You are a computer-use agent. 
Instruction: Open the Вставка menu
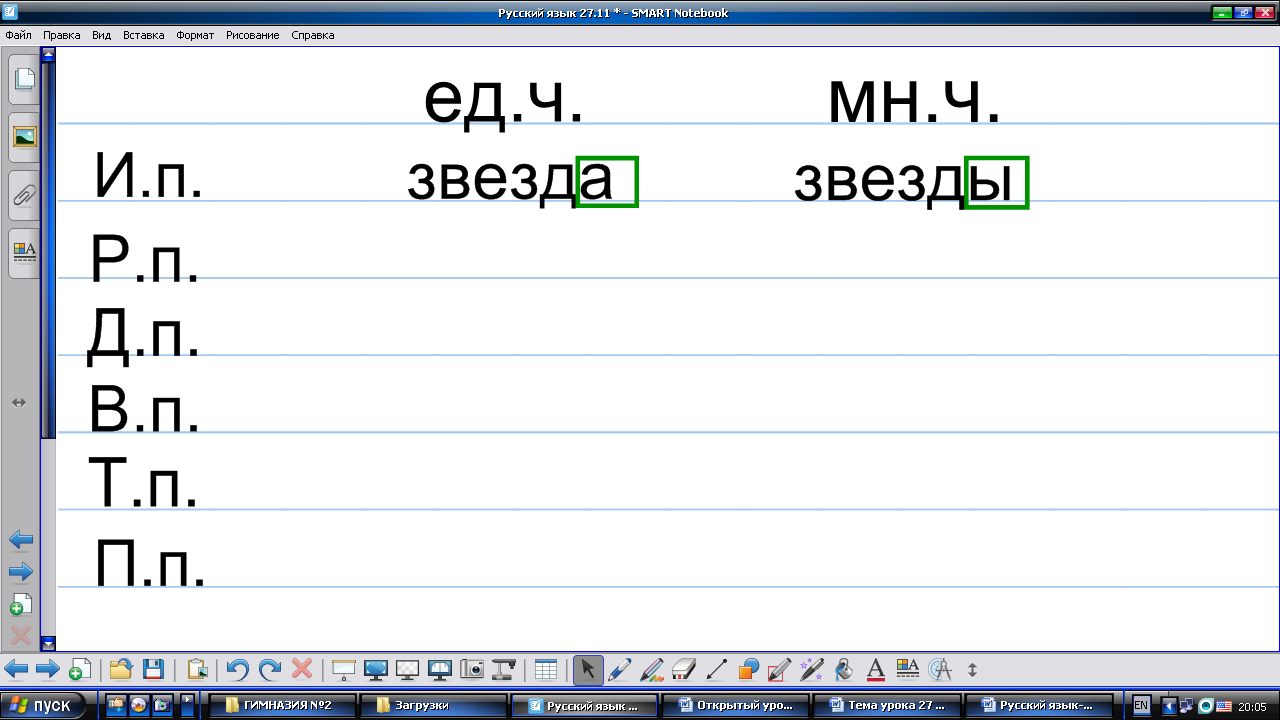[x=143, y=35]
